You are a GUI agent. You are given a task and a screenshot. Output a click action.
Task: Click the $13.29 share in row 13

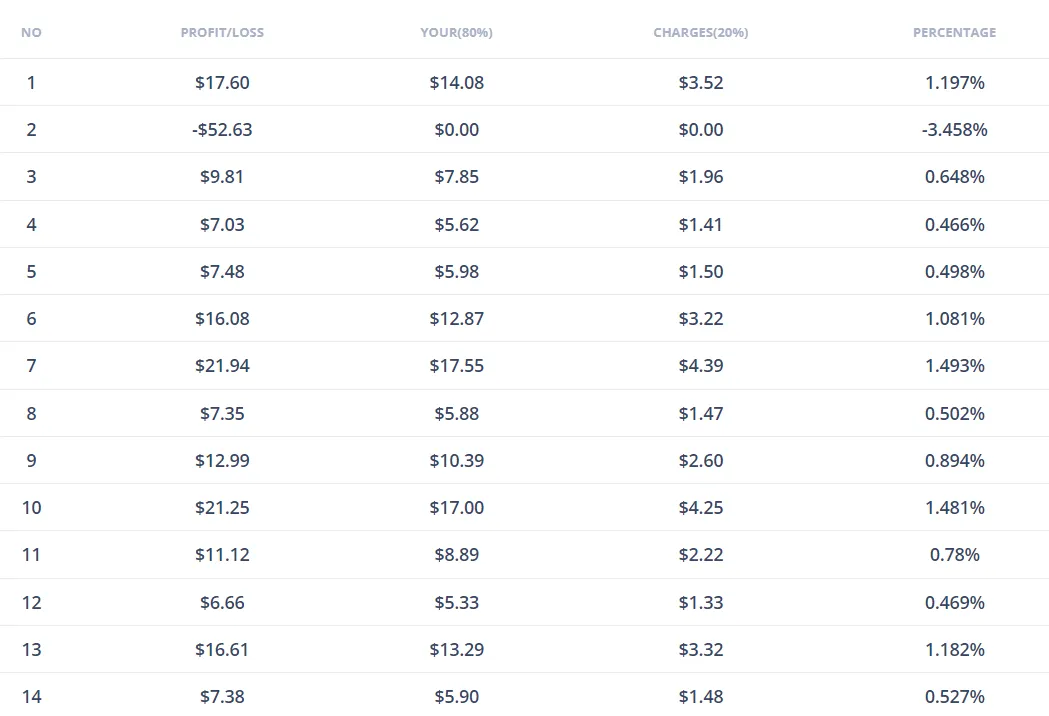pyautogui.click(x=456, y=649)
